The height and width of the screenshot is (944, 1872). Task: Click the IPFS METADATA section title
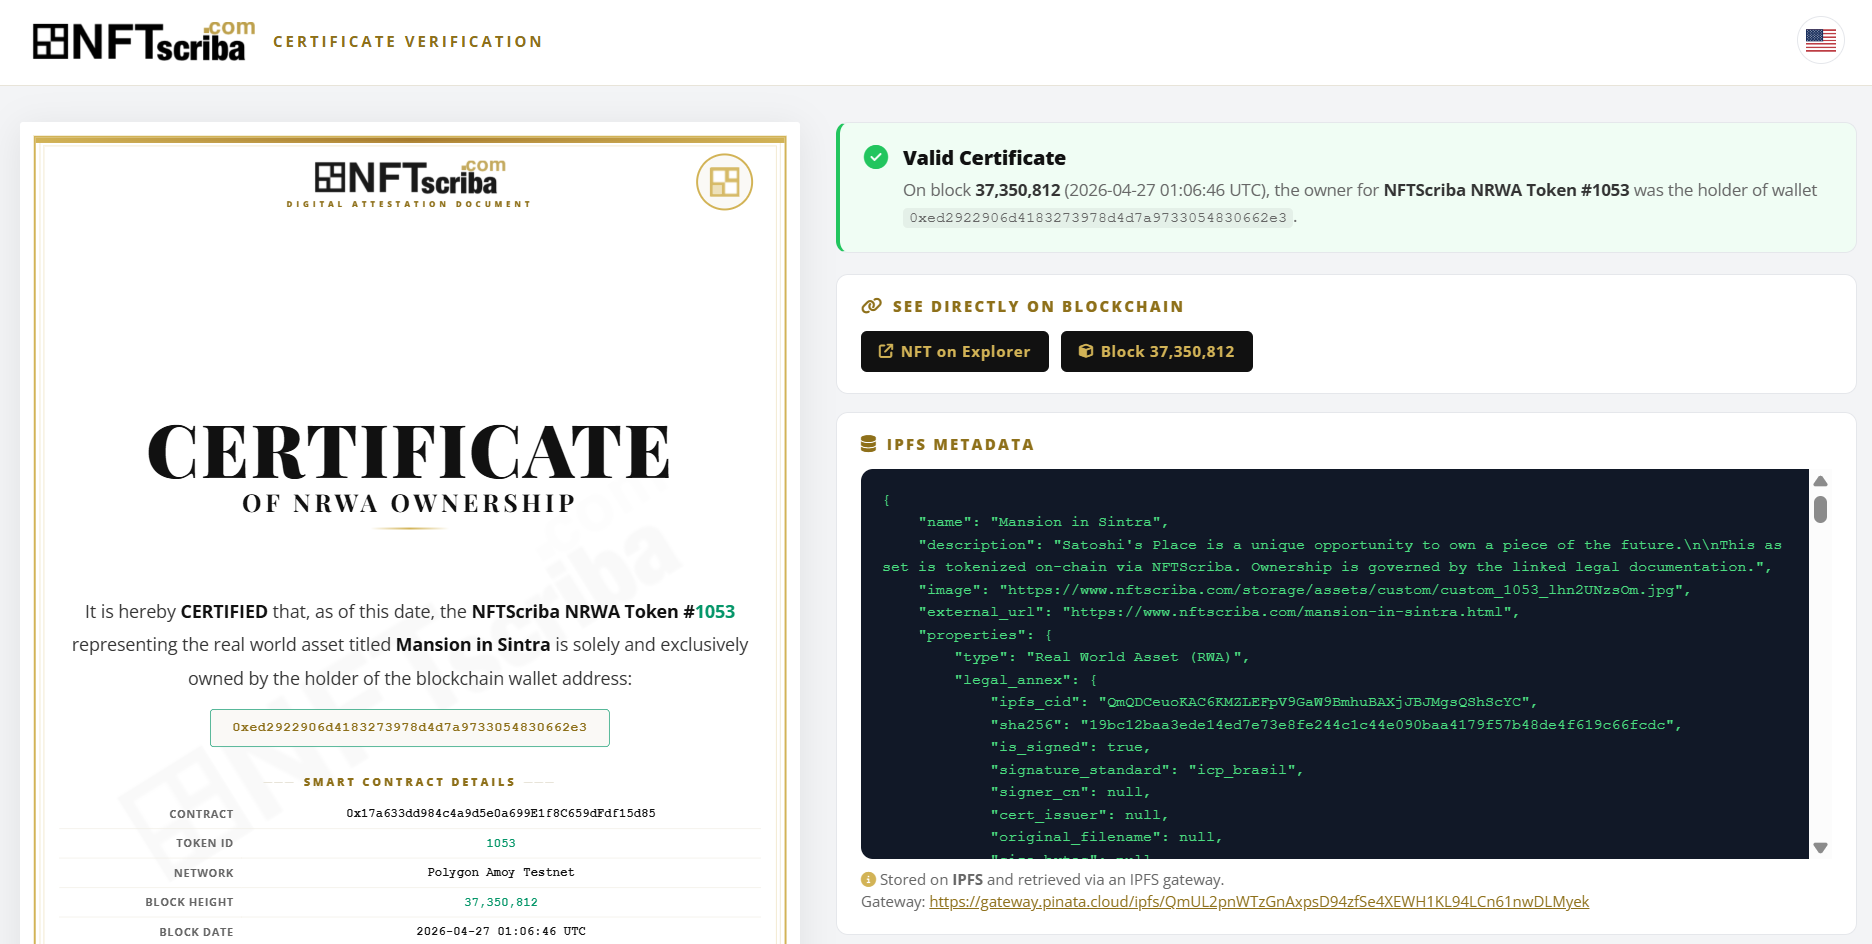pyautogui.click(x=960, y=444)
